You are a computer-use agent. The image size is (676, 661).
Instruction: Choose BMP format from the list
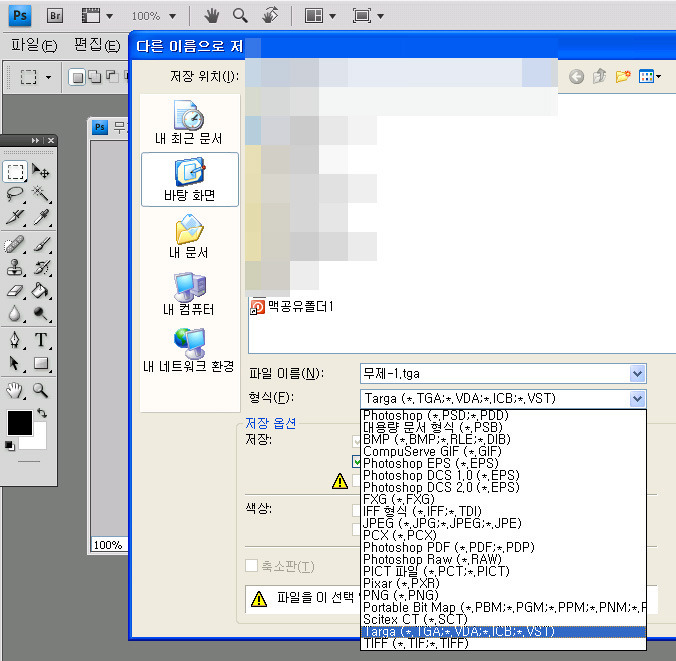tap(503, 439)
